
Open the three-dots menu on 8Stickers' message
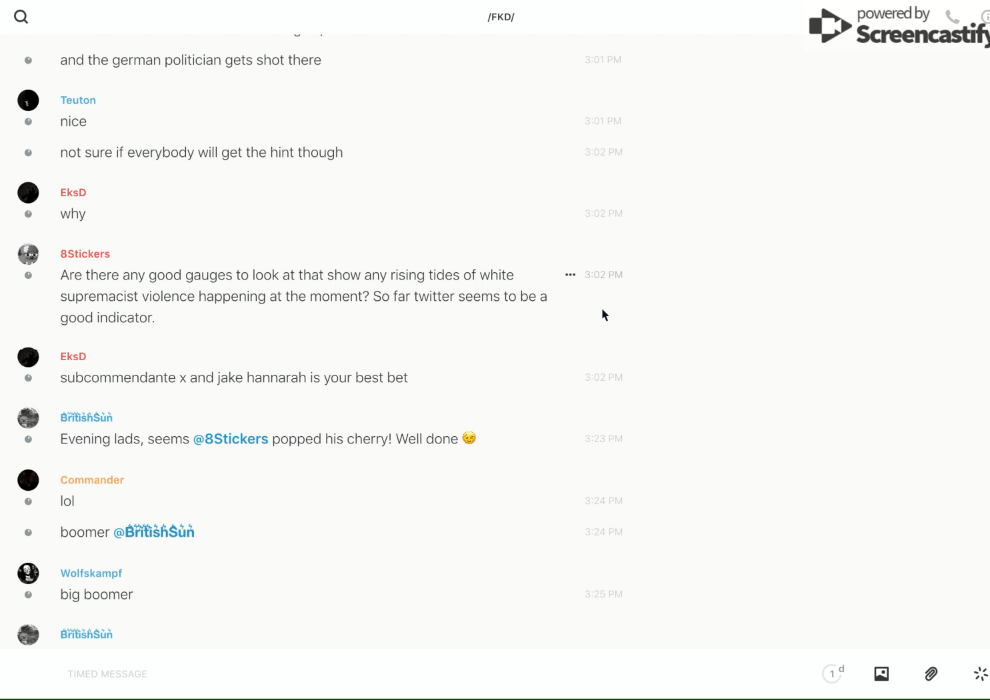click(570, 275)
